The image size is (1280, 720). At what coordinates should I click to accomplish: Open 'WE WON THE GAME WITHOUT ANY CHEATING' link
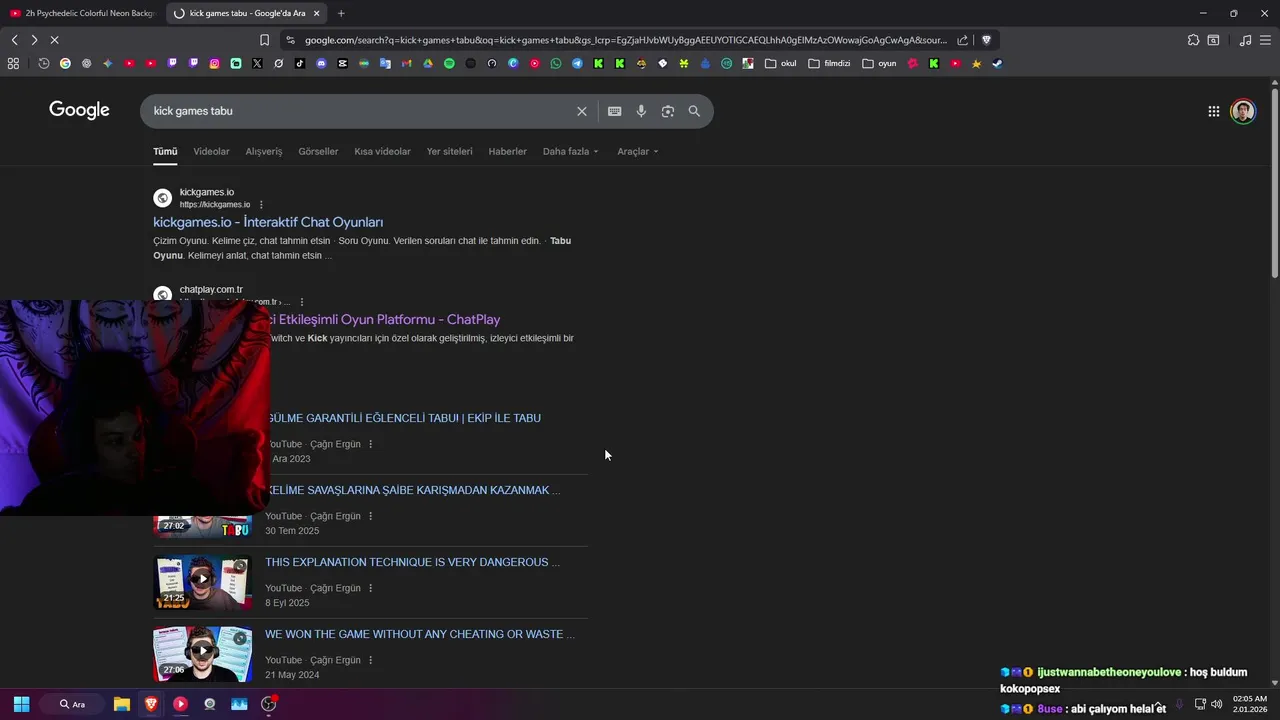point(420,634)
